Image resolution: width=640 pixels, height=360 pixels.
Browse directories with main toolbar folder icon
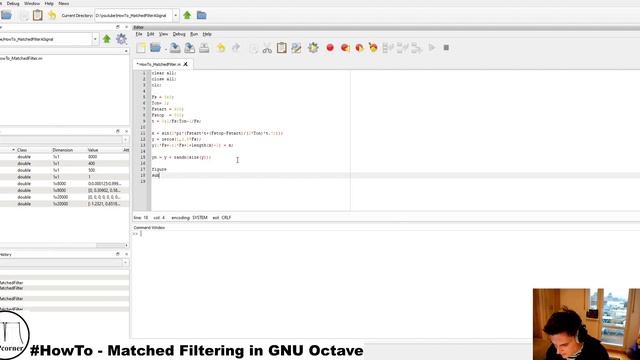202,16
